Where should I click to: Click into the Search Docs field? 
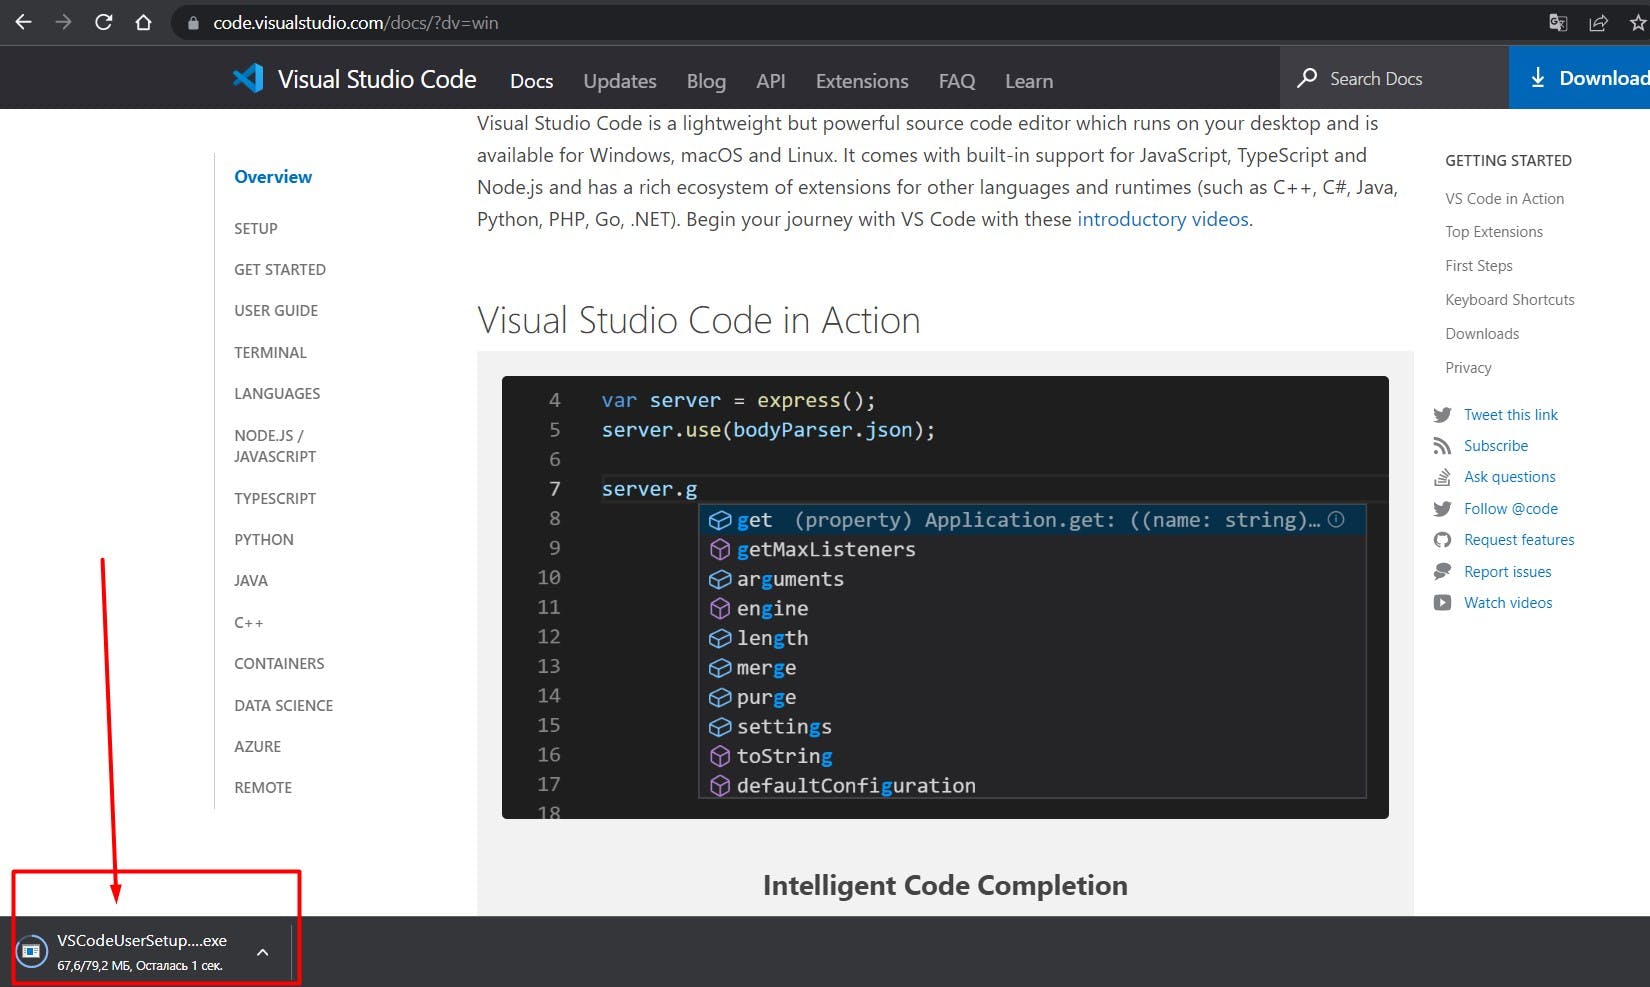coord(1394,78)
